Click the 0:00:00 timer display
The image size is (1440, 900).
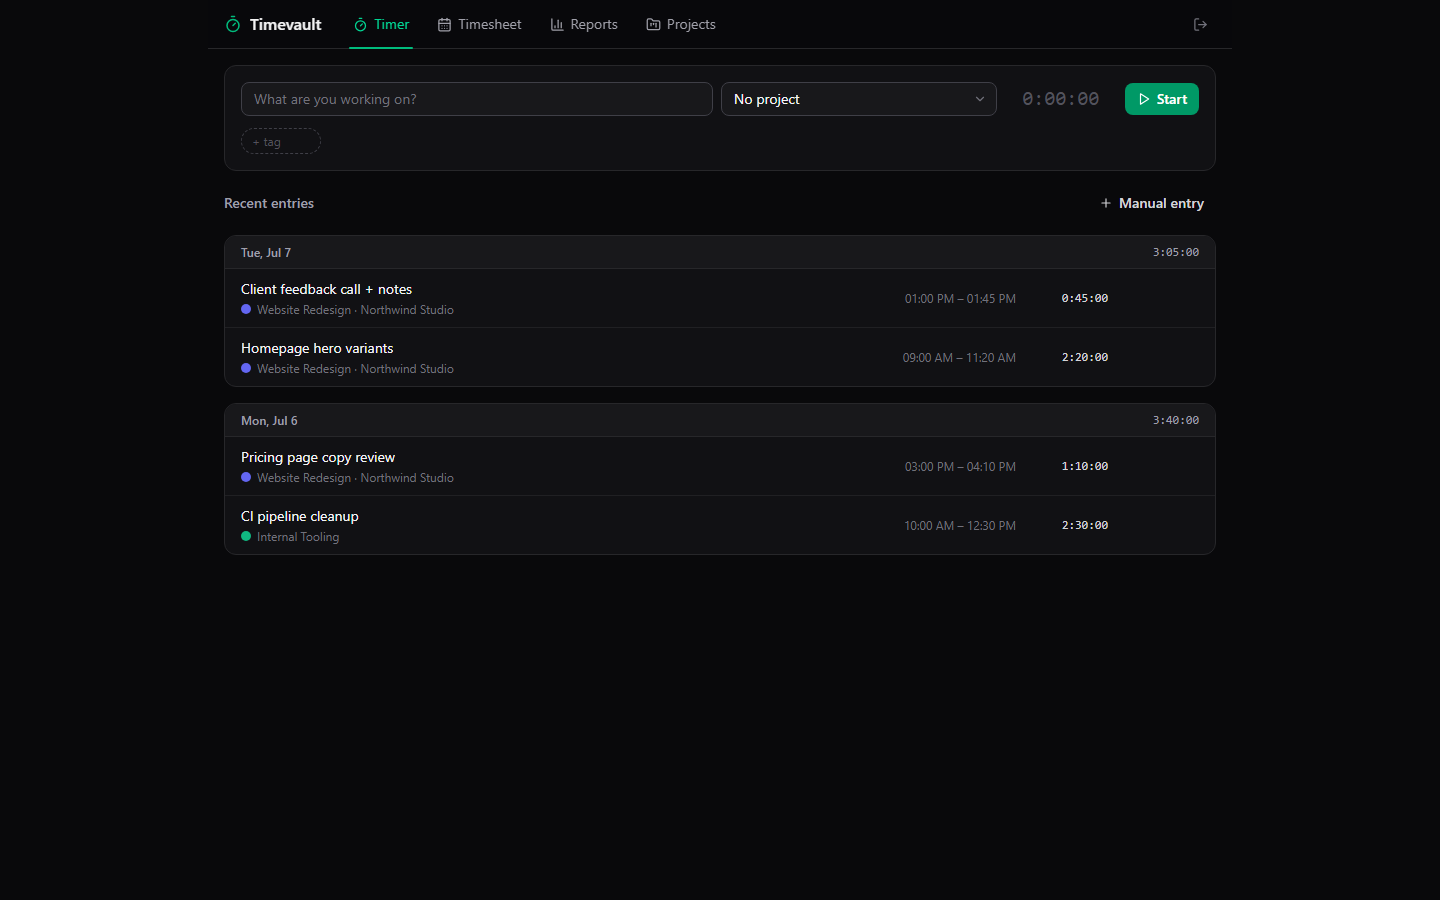(x=1060, y=99)
